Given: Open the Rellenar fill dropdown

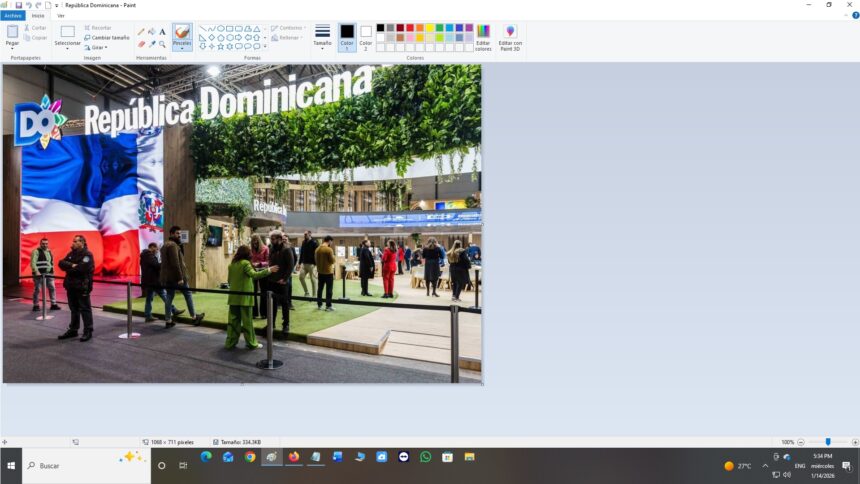Looking at the screenshot, I should point(287,38).
